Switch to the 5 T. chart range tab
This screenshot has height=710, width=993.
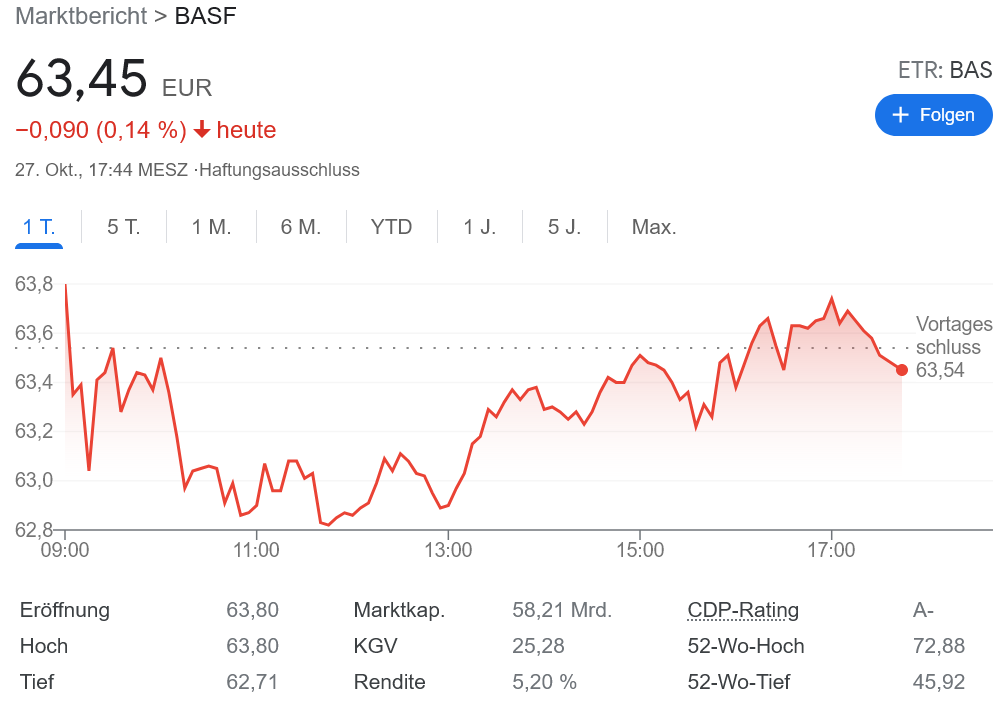(123, 227)
